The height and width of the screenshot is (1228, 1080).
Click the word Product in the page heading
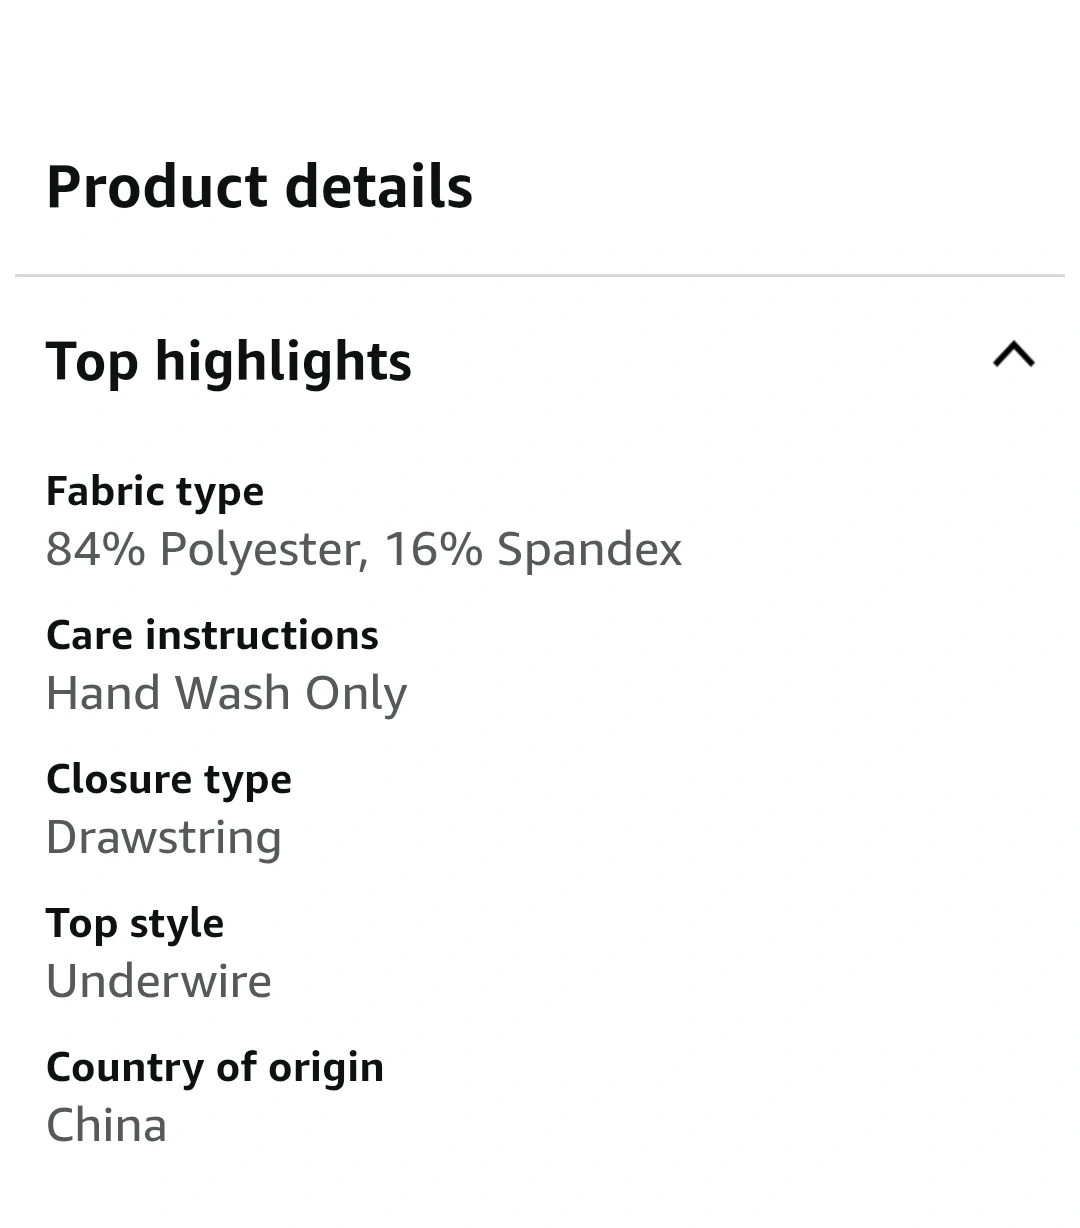pos(156,187)
